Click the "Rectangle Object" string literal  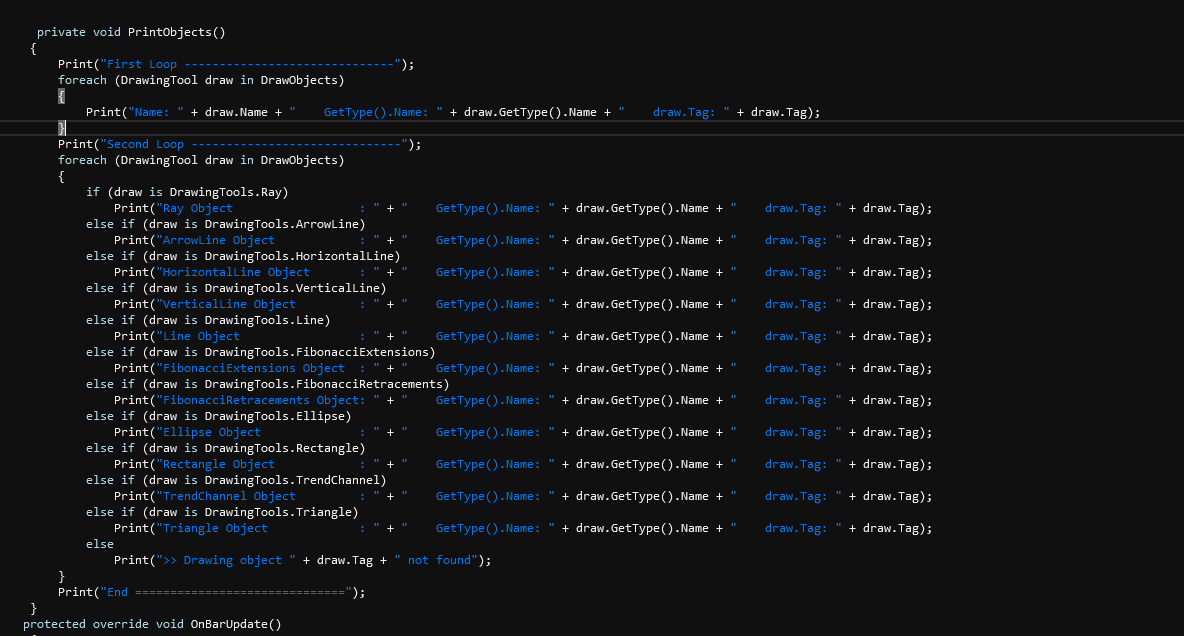tap(218, 464)
